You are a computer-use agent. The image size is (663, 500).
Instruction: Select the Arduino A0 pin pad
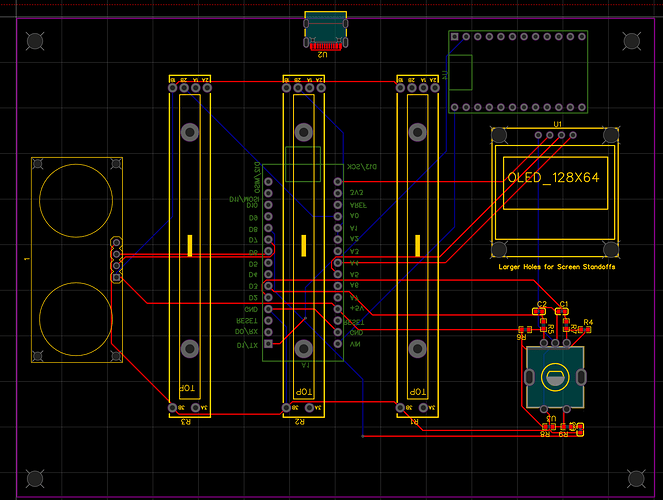pyautogui.click(x=337, y=216)
